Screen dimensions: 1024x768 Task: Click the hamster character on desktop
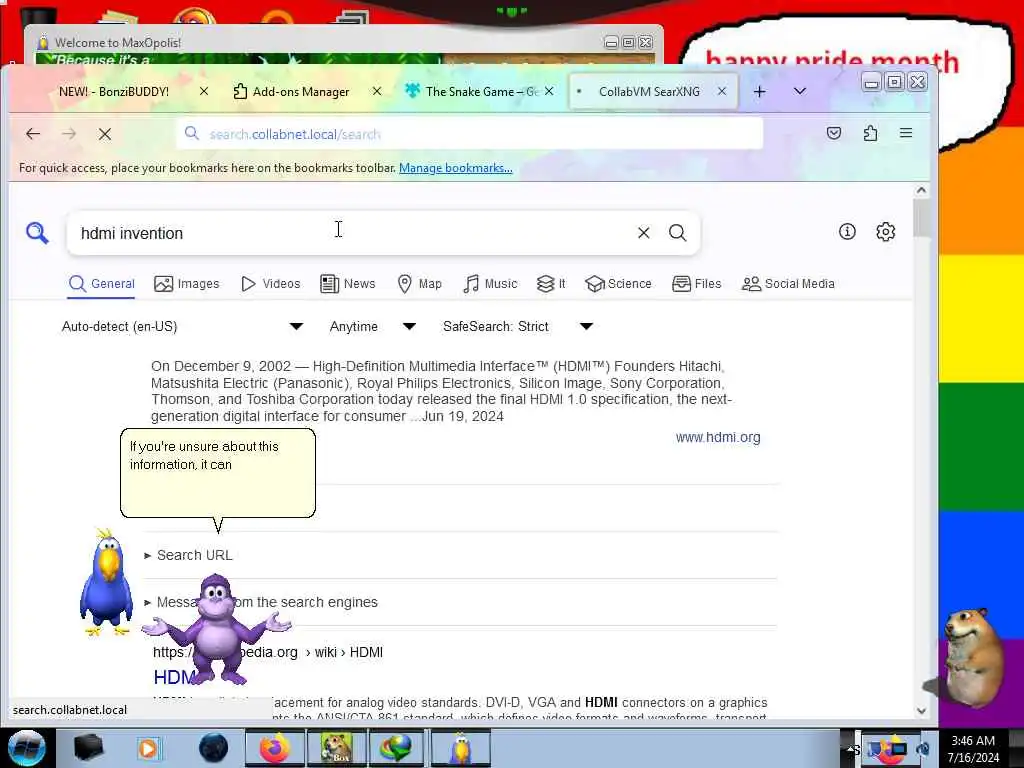click(972, 656)
